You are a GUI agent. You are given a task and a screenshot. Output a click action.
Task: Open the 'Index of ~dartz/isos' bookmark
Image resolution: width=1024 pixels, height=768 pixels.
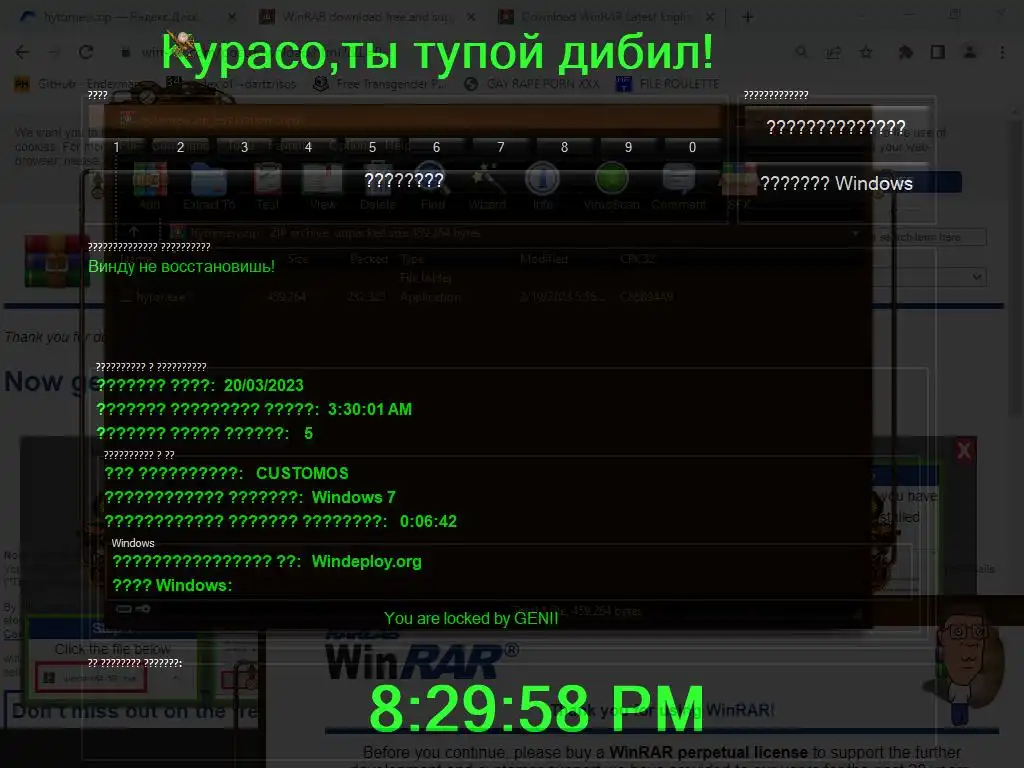coord(231,84)
